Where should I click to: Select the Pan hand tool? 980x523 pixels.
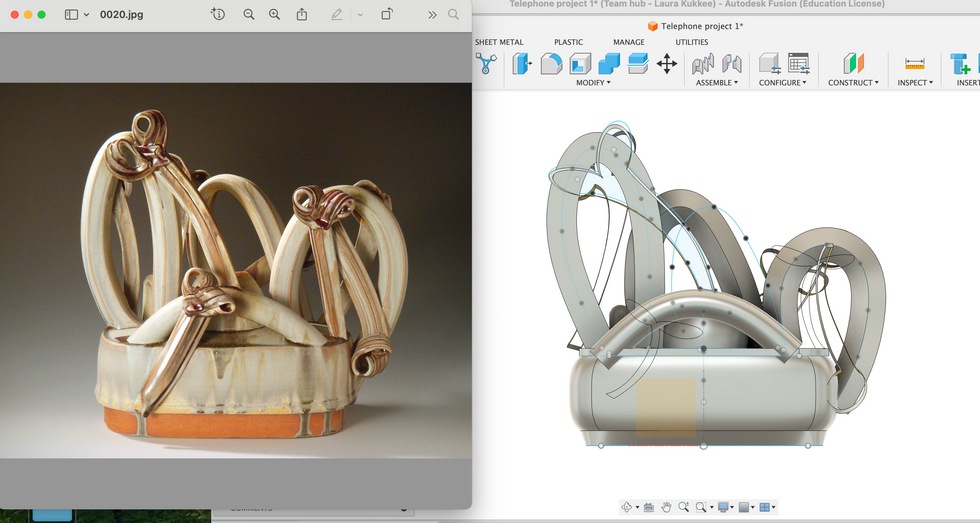point(666,507)
